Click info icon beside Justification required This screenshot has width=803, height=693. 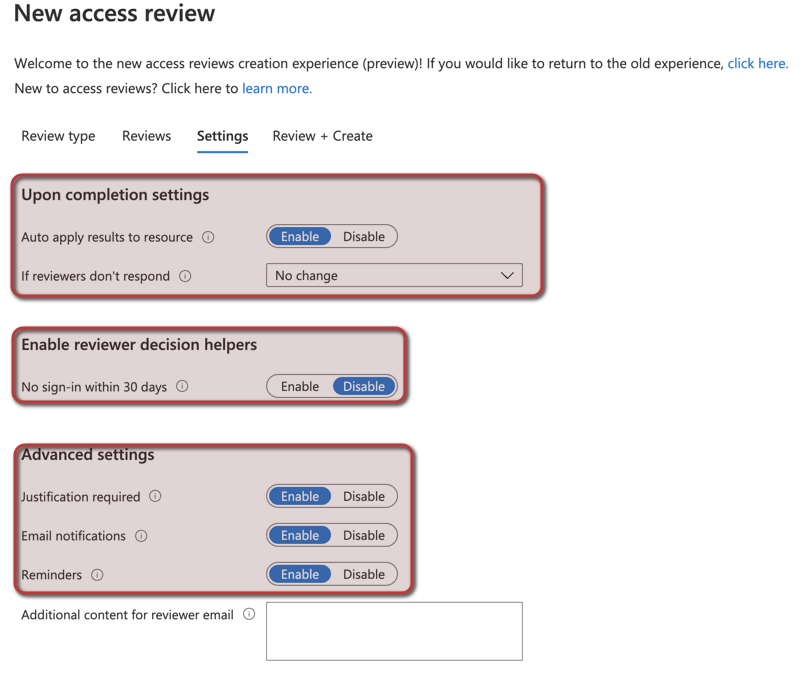tap(155, 496)
